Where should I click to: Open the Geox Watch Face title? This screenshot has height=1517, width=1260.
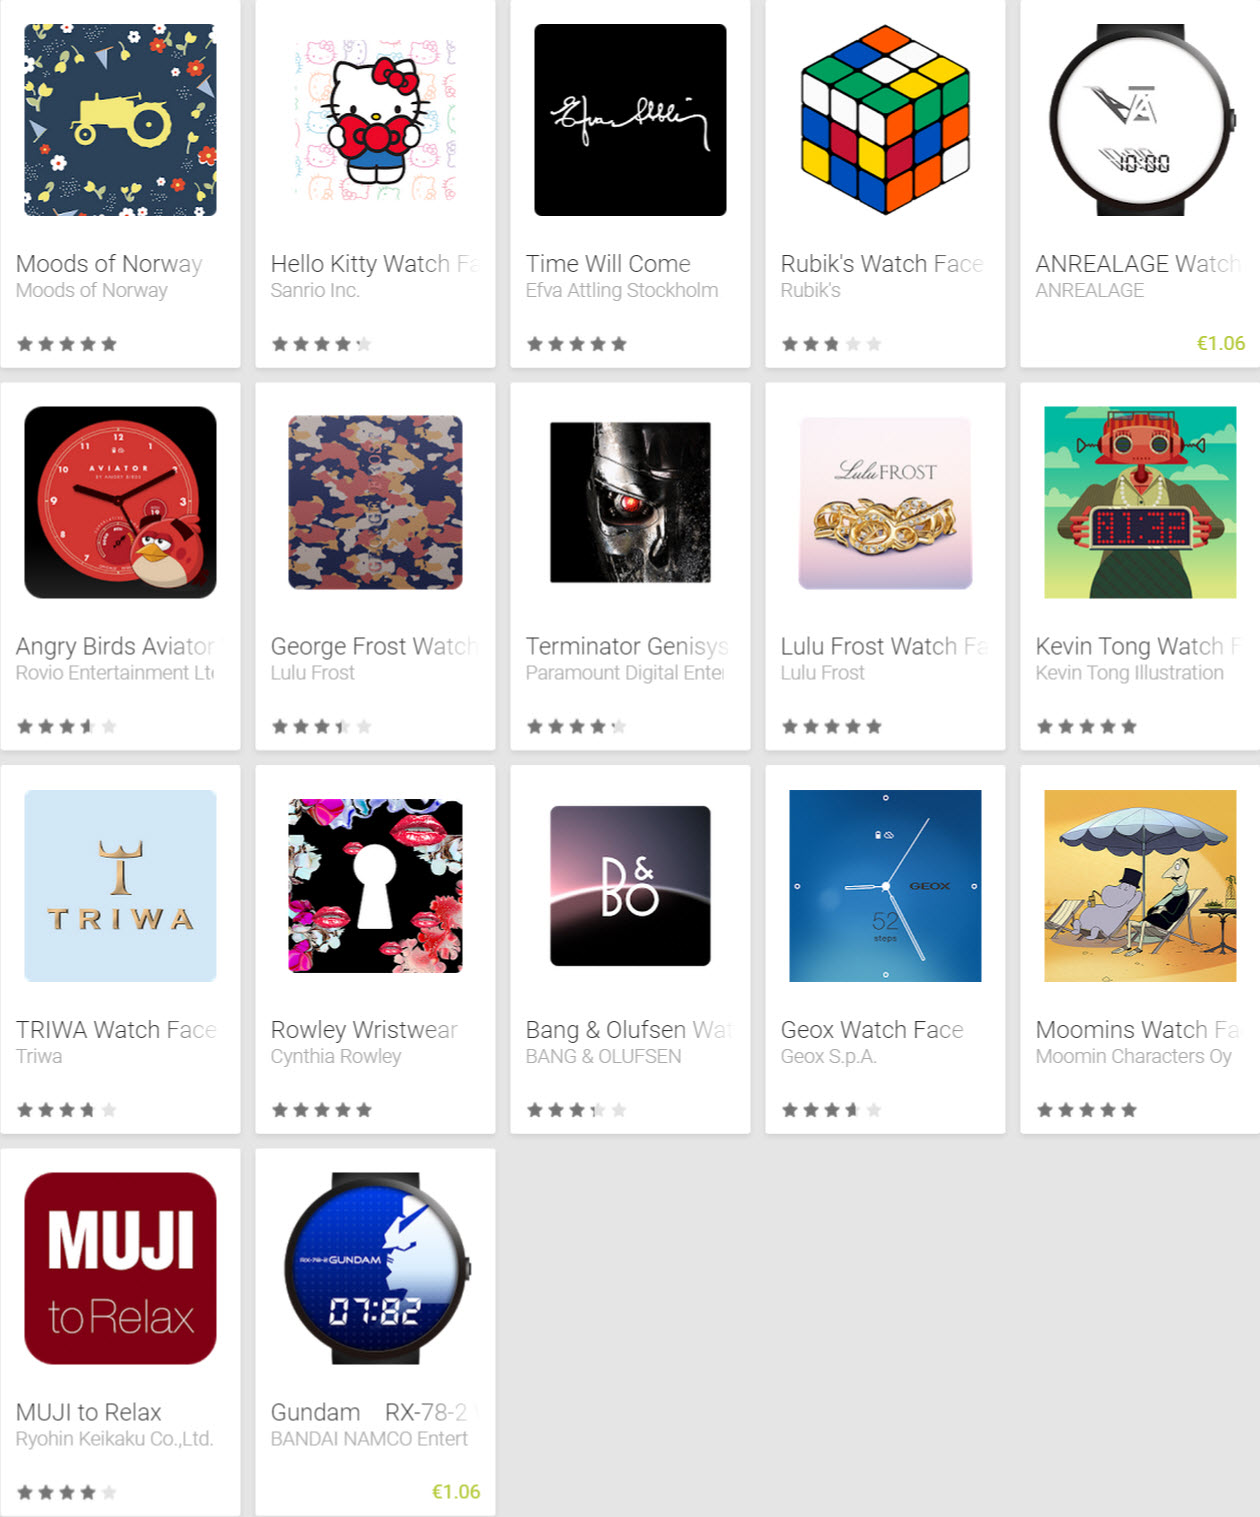click(871, 1030)
